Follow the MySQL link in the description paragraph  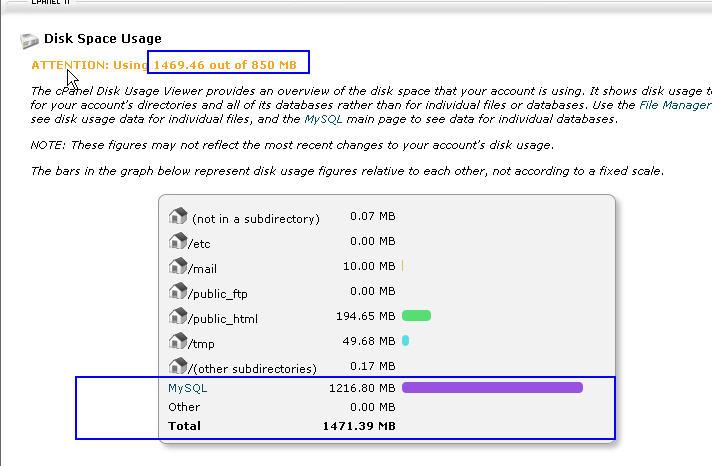pyautogui.click(x=324, y=119)
